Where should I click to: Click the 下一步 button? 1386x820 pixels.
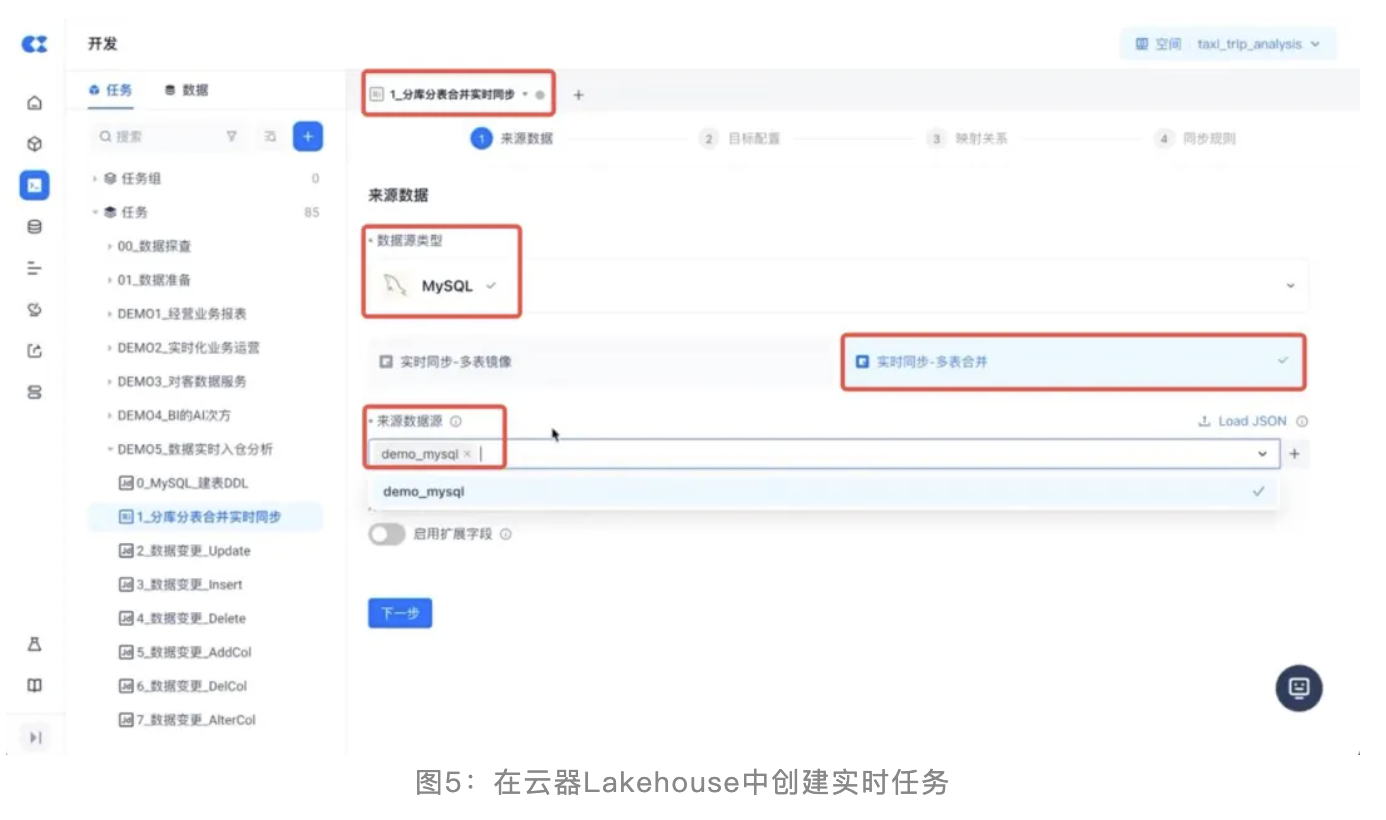tap(400, 613)
